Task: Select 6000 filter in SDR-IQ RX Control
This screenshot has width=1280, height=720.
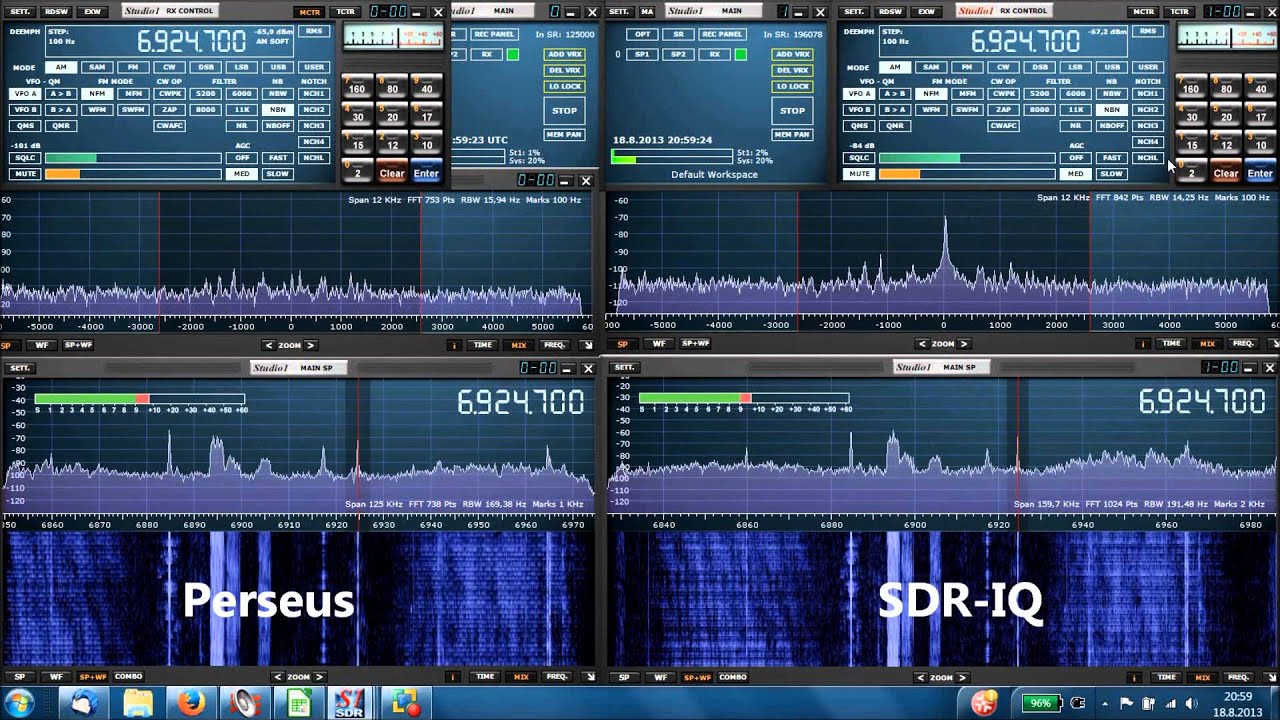Action: (x=1075, y=94)
